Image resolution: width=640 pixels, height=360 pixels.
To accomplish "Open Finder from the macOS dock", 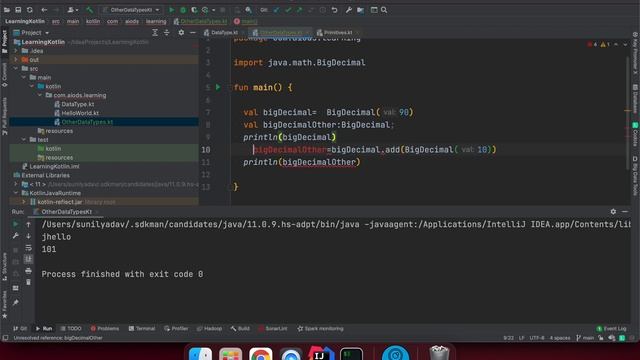I will (200, 354).
